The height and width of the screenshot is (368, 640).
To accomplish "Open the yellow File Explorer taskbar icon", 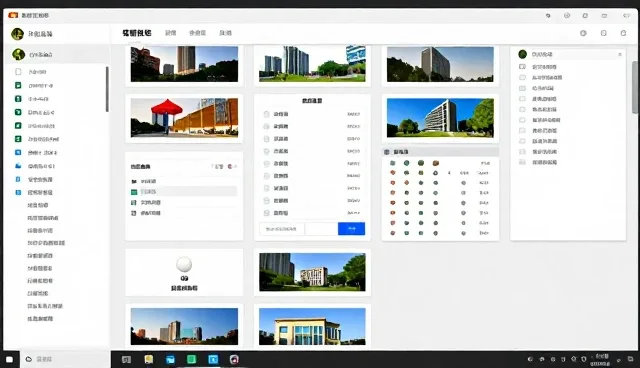I will point(149,359).
